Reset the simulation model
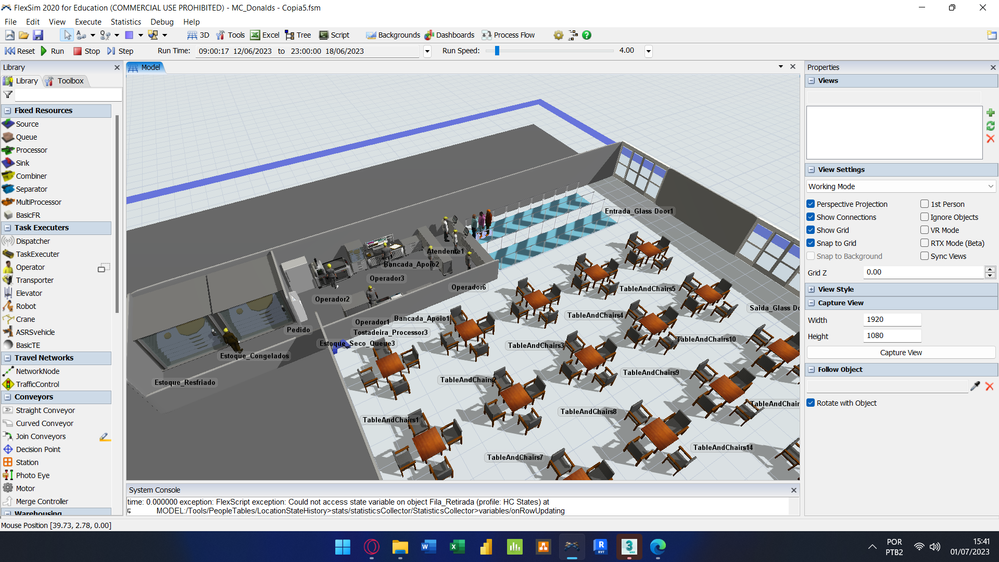The width and height of the screenshot is (999, 562). tap(20, 51)
